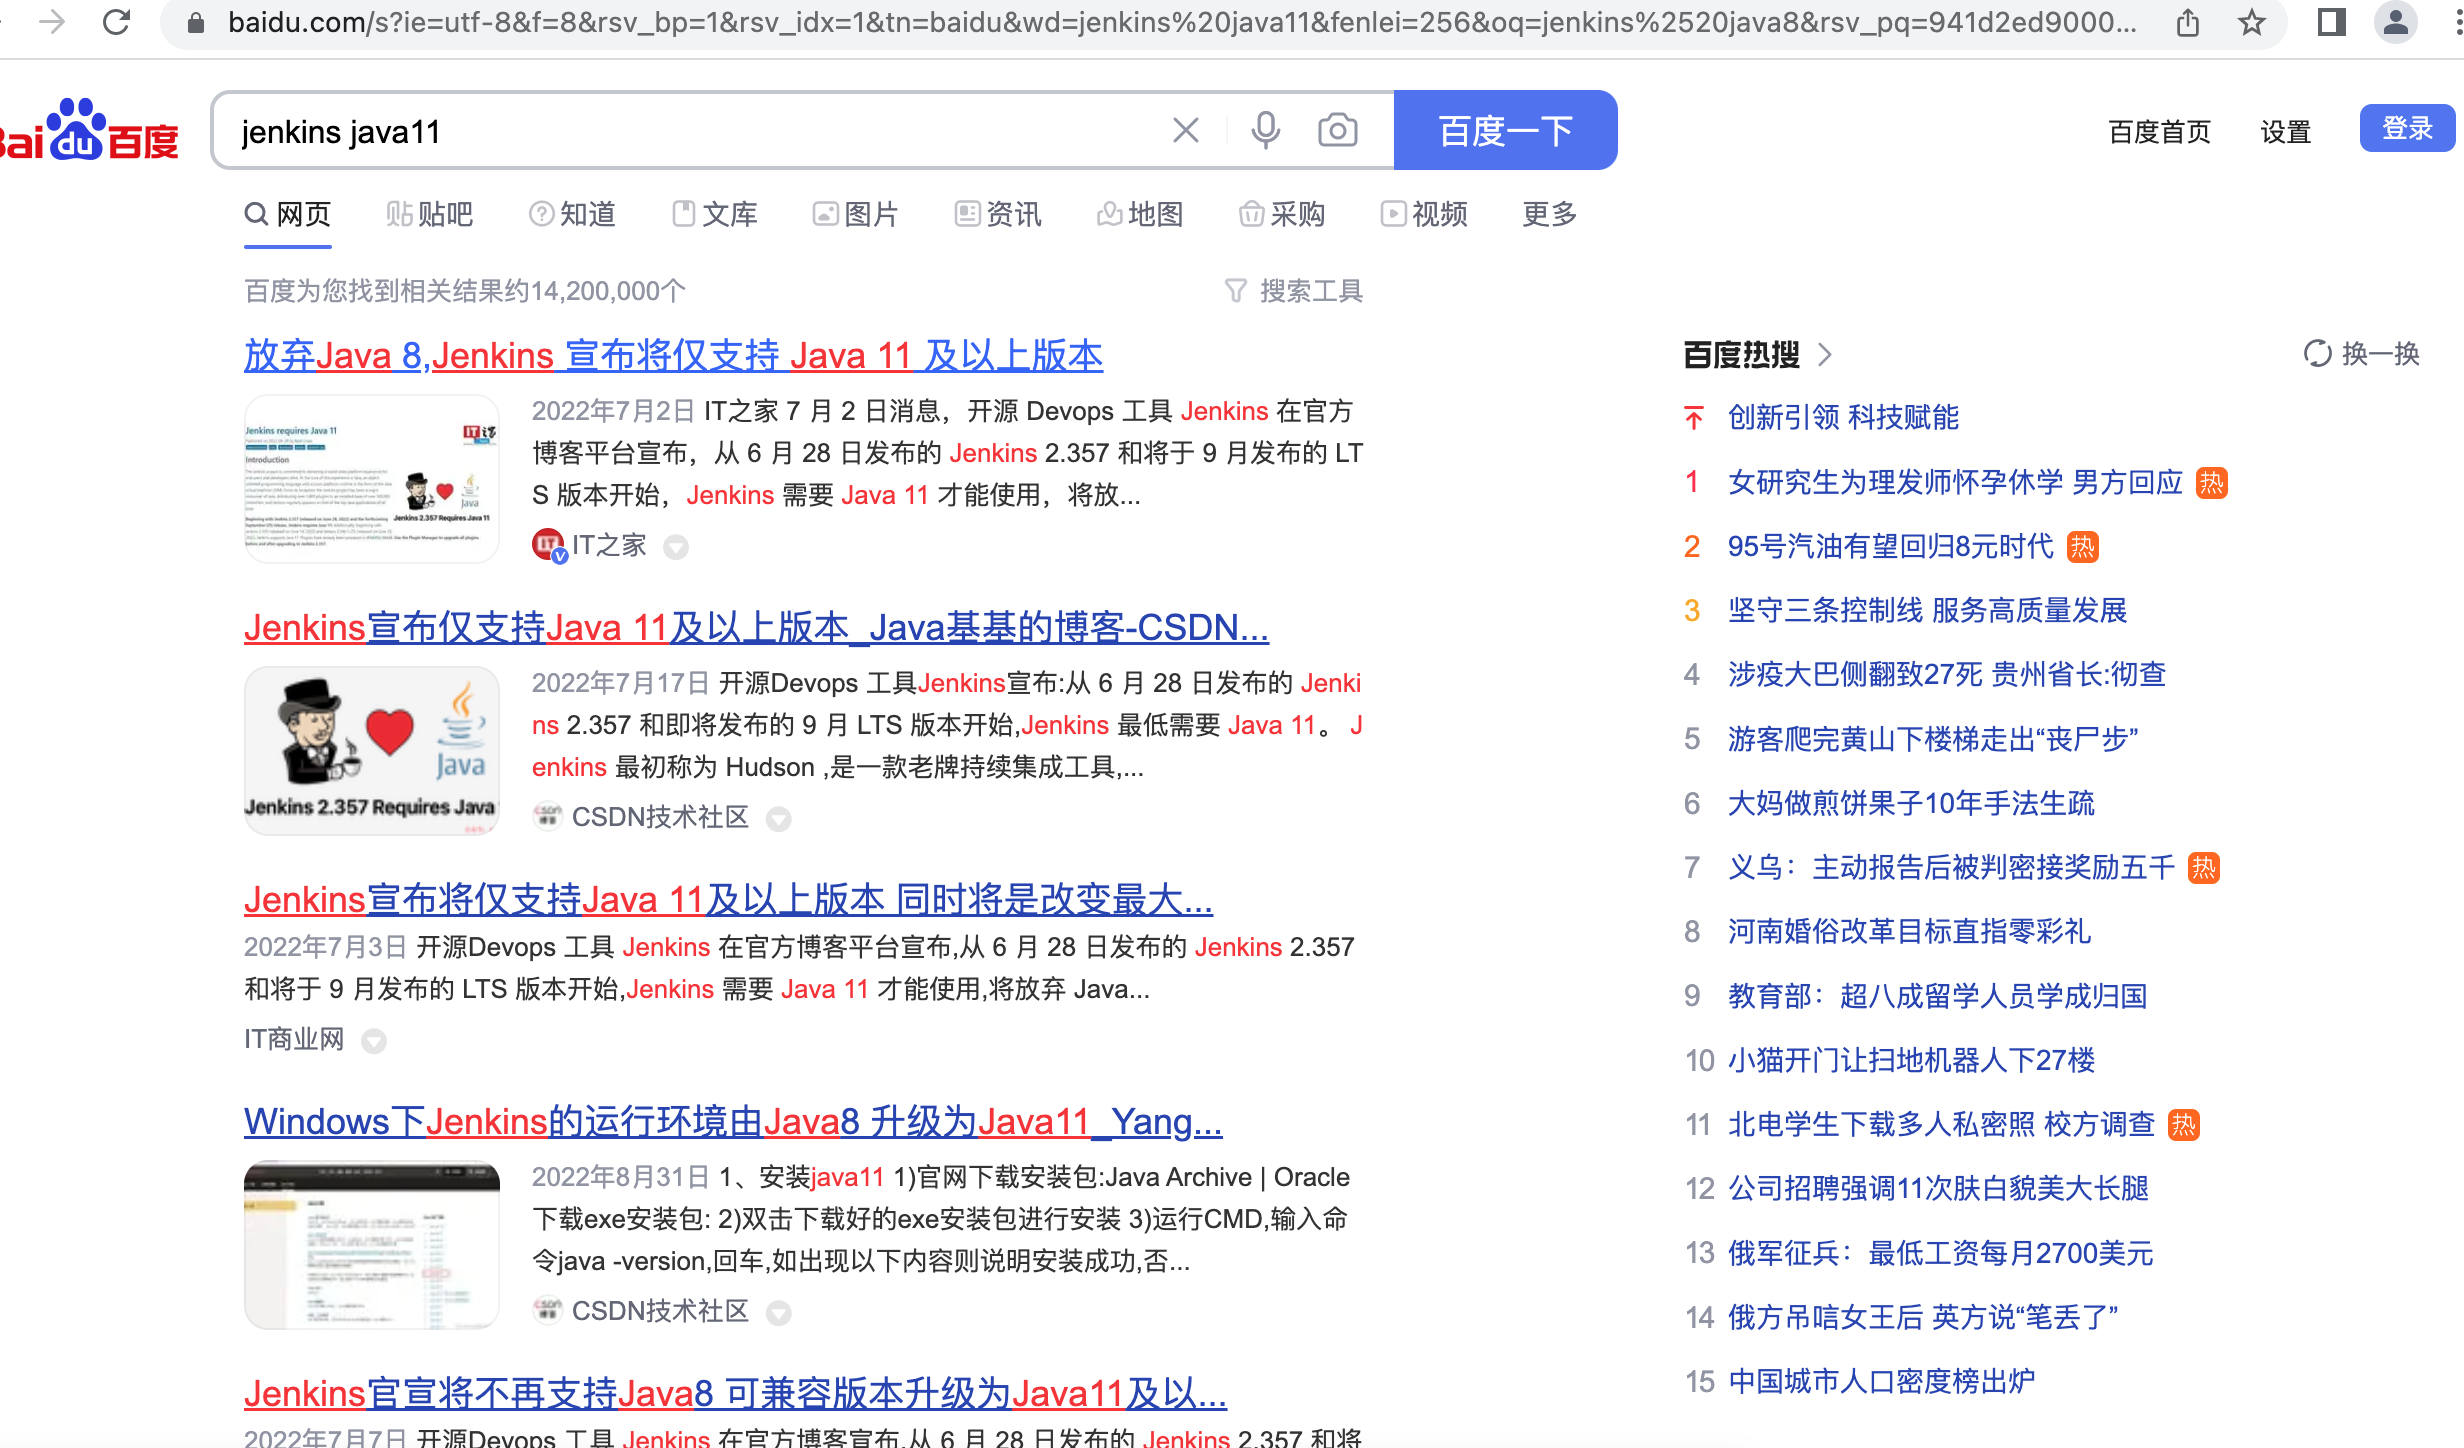Open image search with camera icon

1338,130
